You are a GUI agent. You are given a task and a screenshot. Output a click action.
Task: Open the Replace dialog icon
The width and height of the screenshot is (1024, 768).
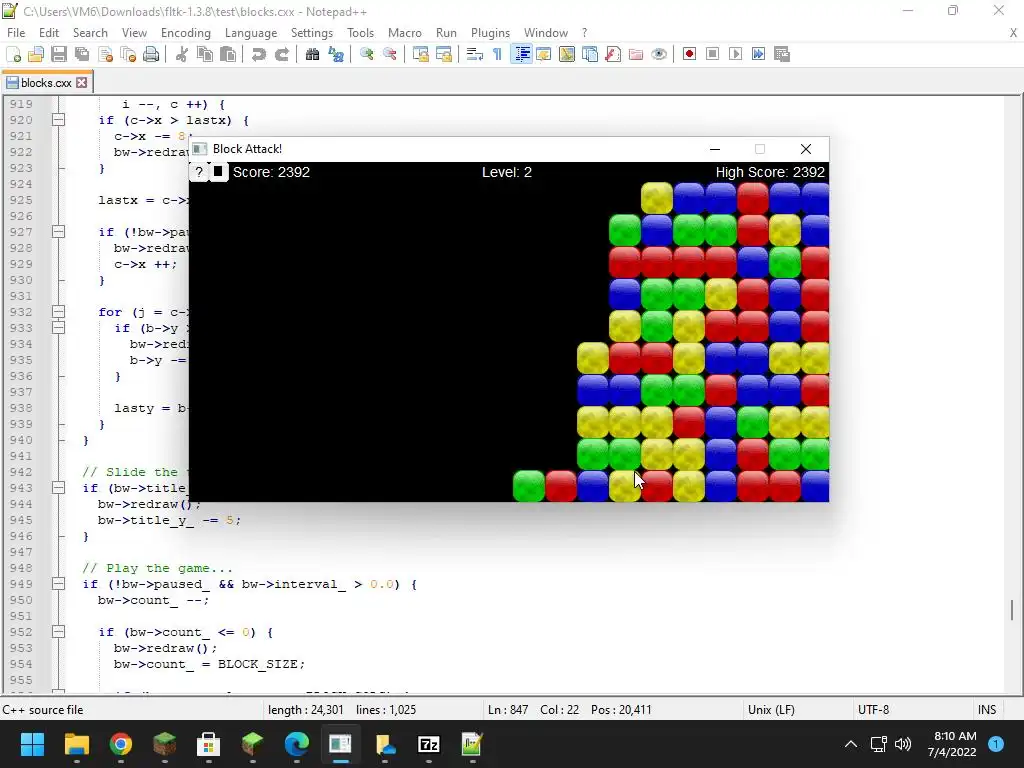click(336, 54)
